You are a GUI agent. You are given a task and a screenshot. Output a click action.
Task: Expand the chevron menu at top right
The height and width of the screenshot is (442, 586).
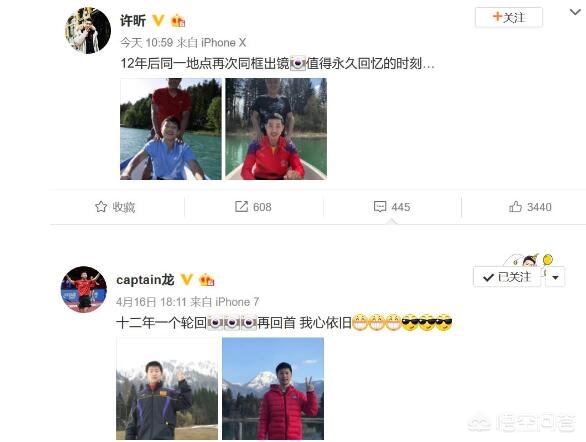tap(575, 12)
